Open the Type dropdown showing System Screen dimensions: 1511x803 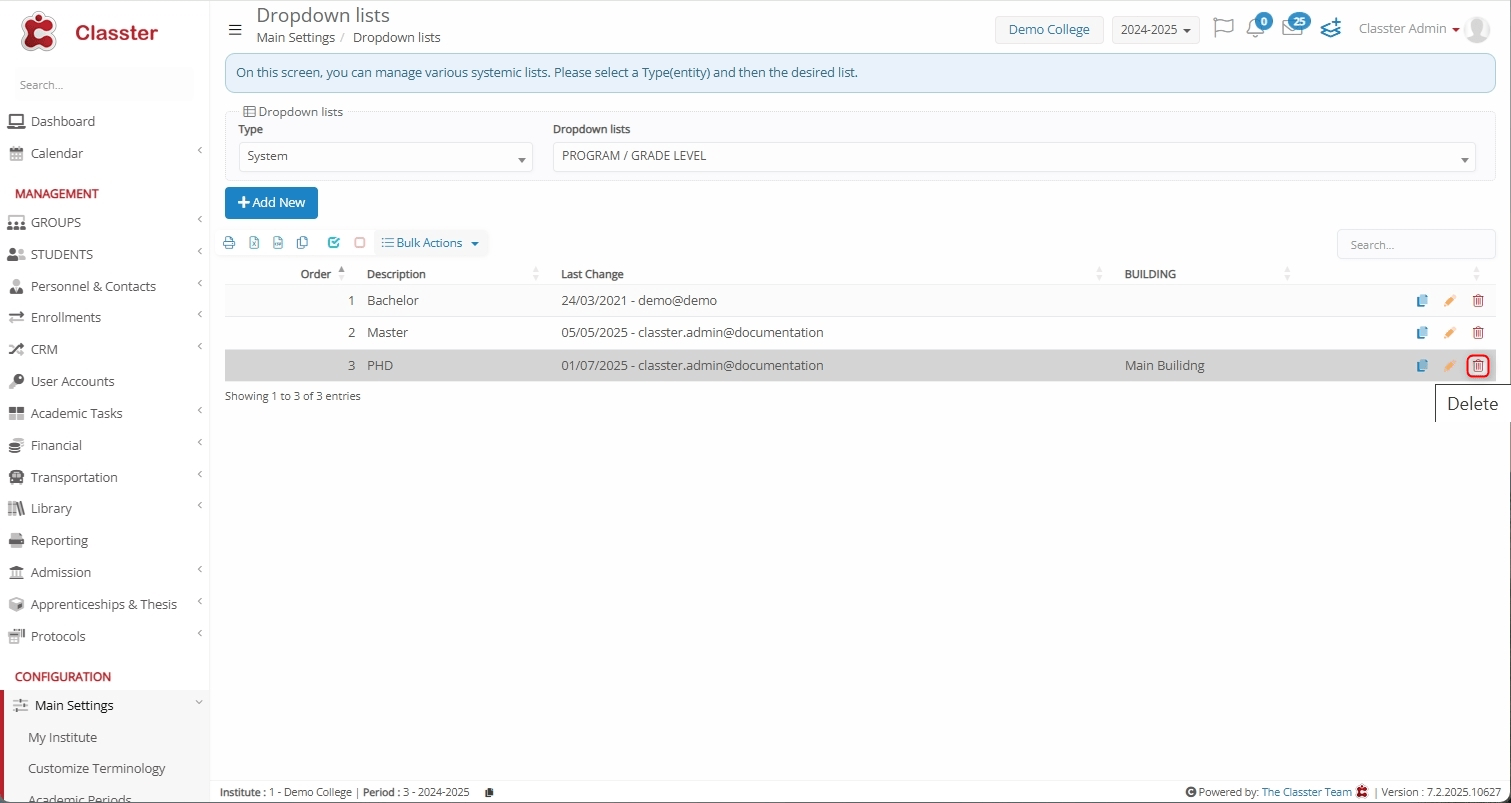385,157
